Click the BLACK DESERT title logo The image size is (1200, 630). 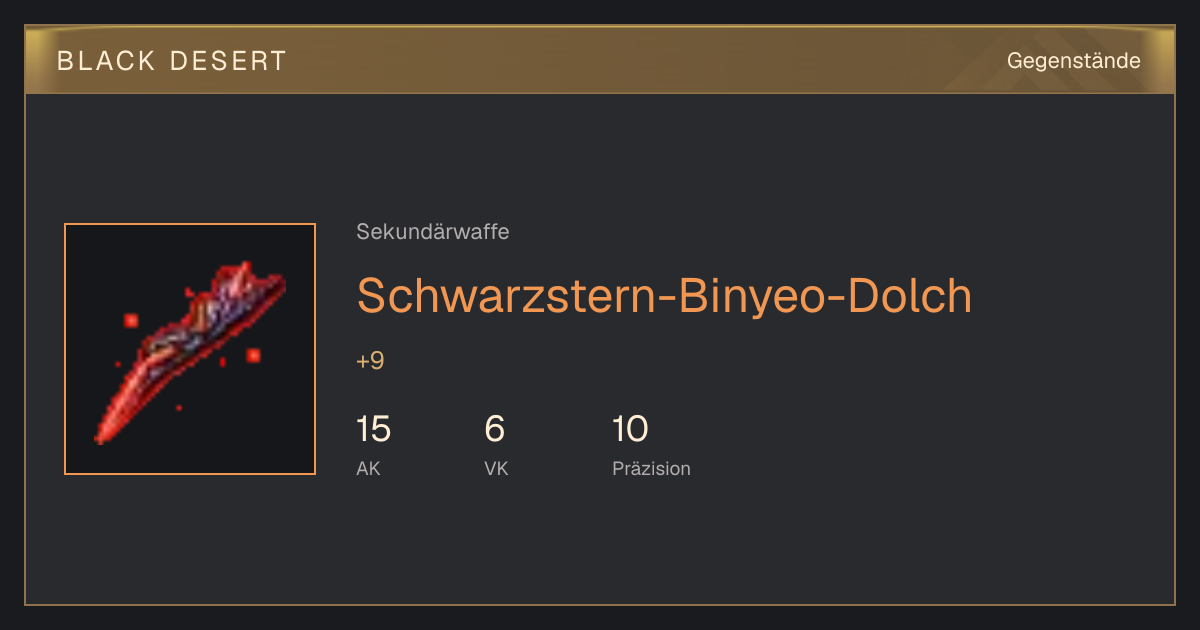tap(172, 61)
